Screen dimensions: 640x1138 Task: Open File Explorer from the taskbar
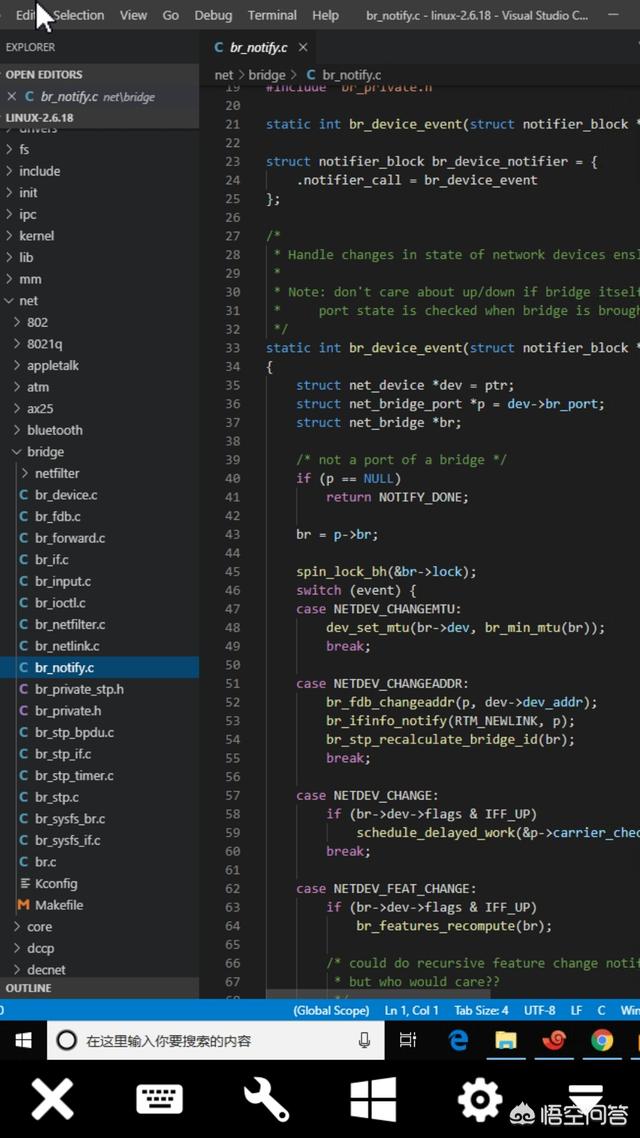(x=506, y=1041)
